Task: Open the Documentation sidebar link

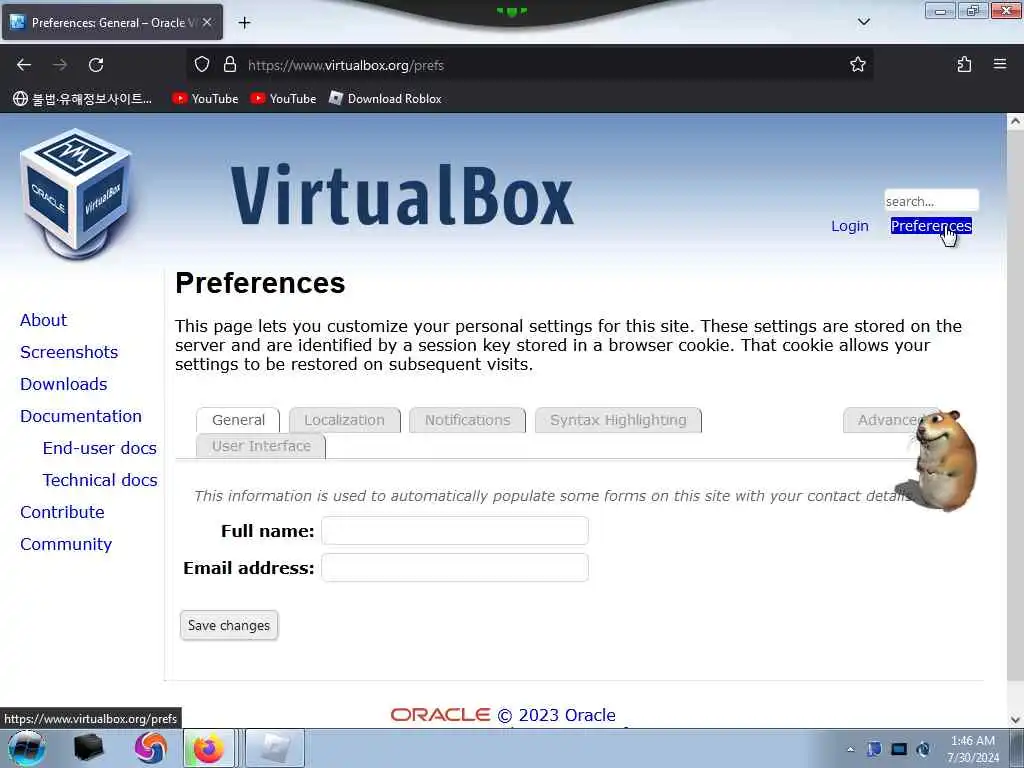Action: pyautogui.click(x=80, y=416)
